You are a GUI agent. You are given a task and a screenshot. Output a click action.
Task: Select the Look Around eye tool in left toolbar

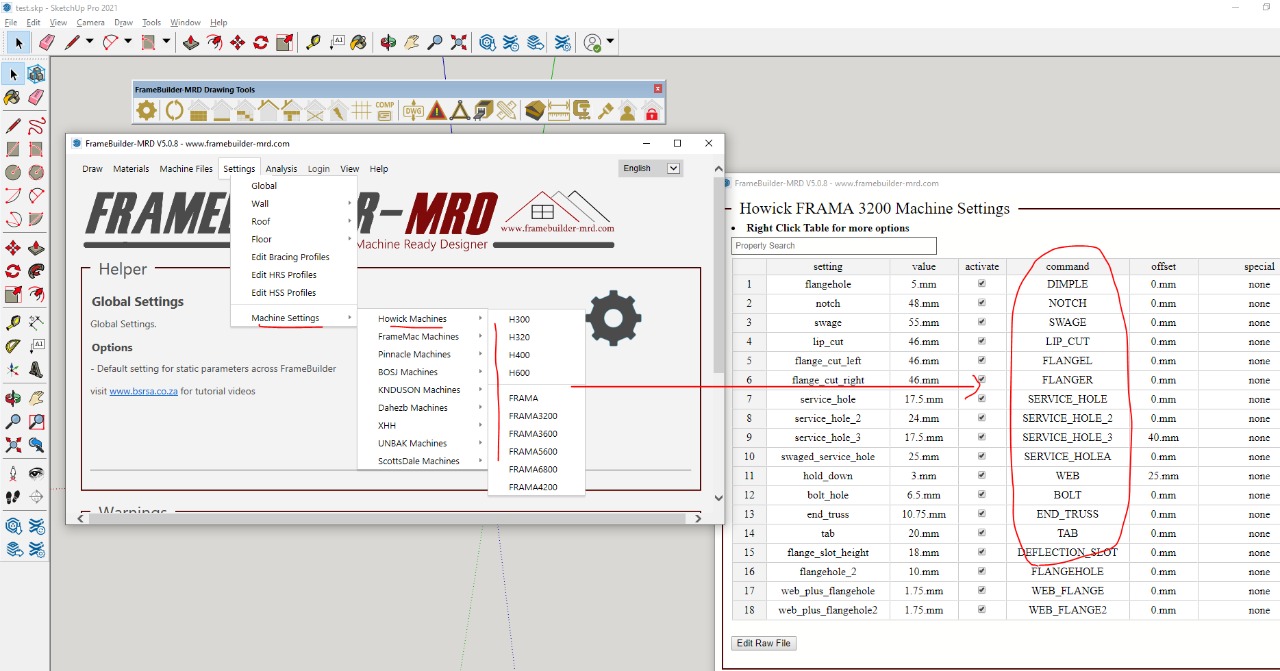coord(36,473)
